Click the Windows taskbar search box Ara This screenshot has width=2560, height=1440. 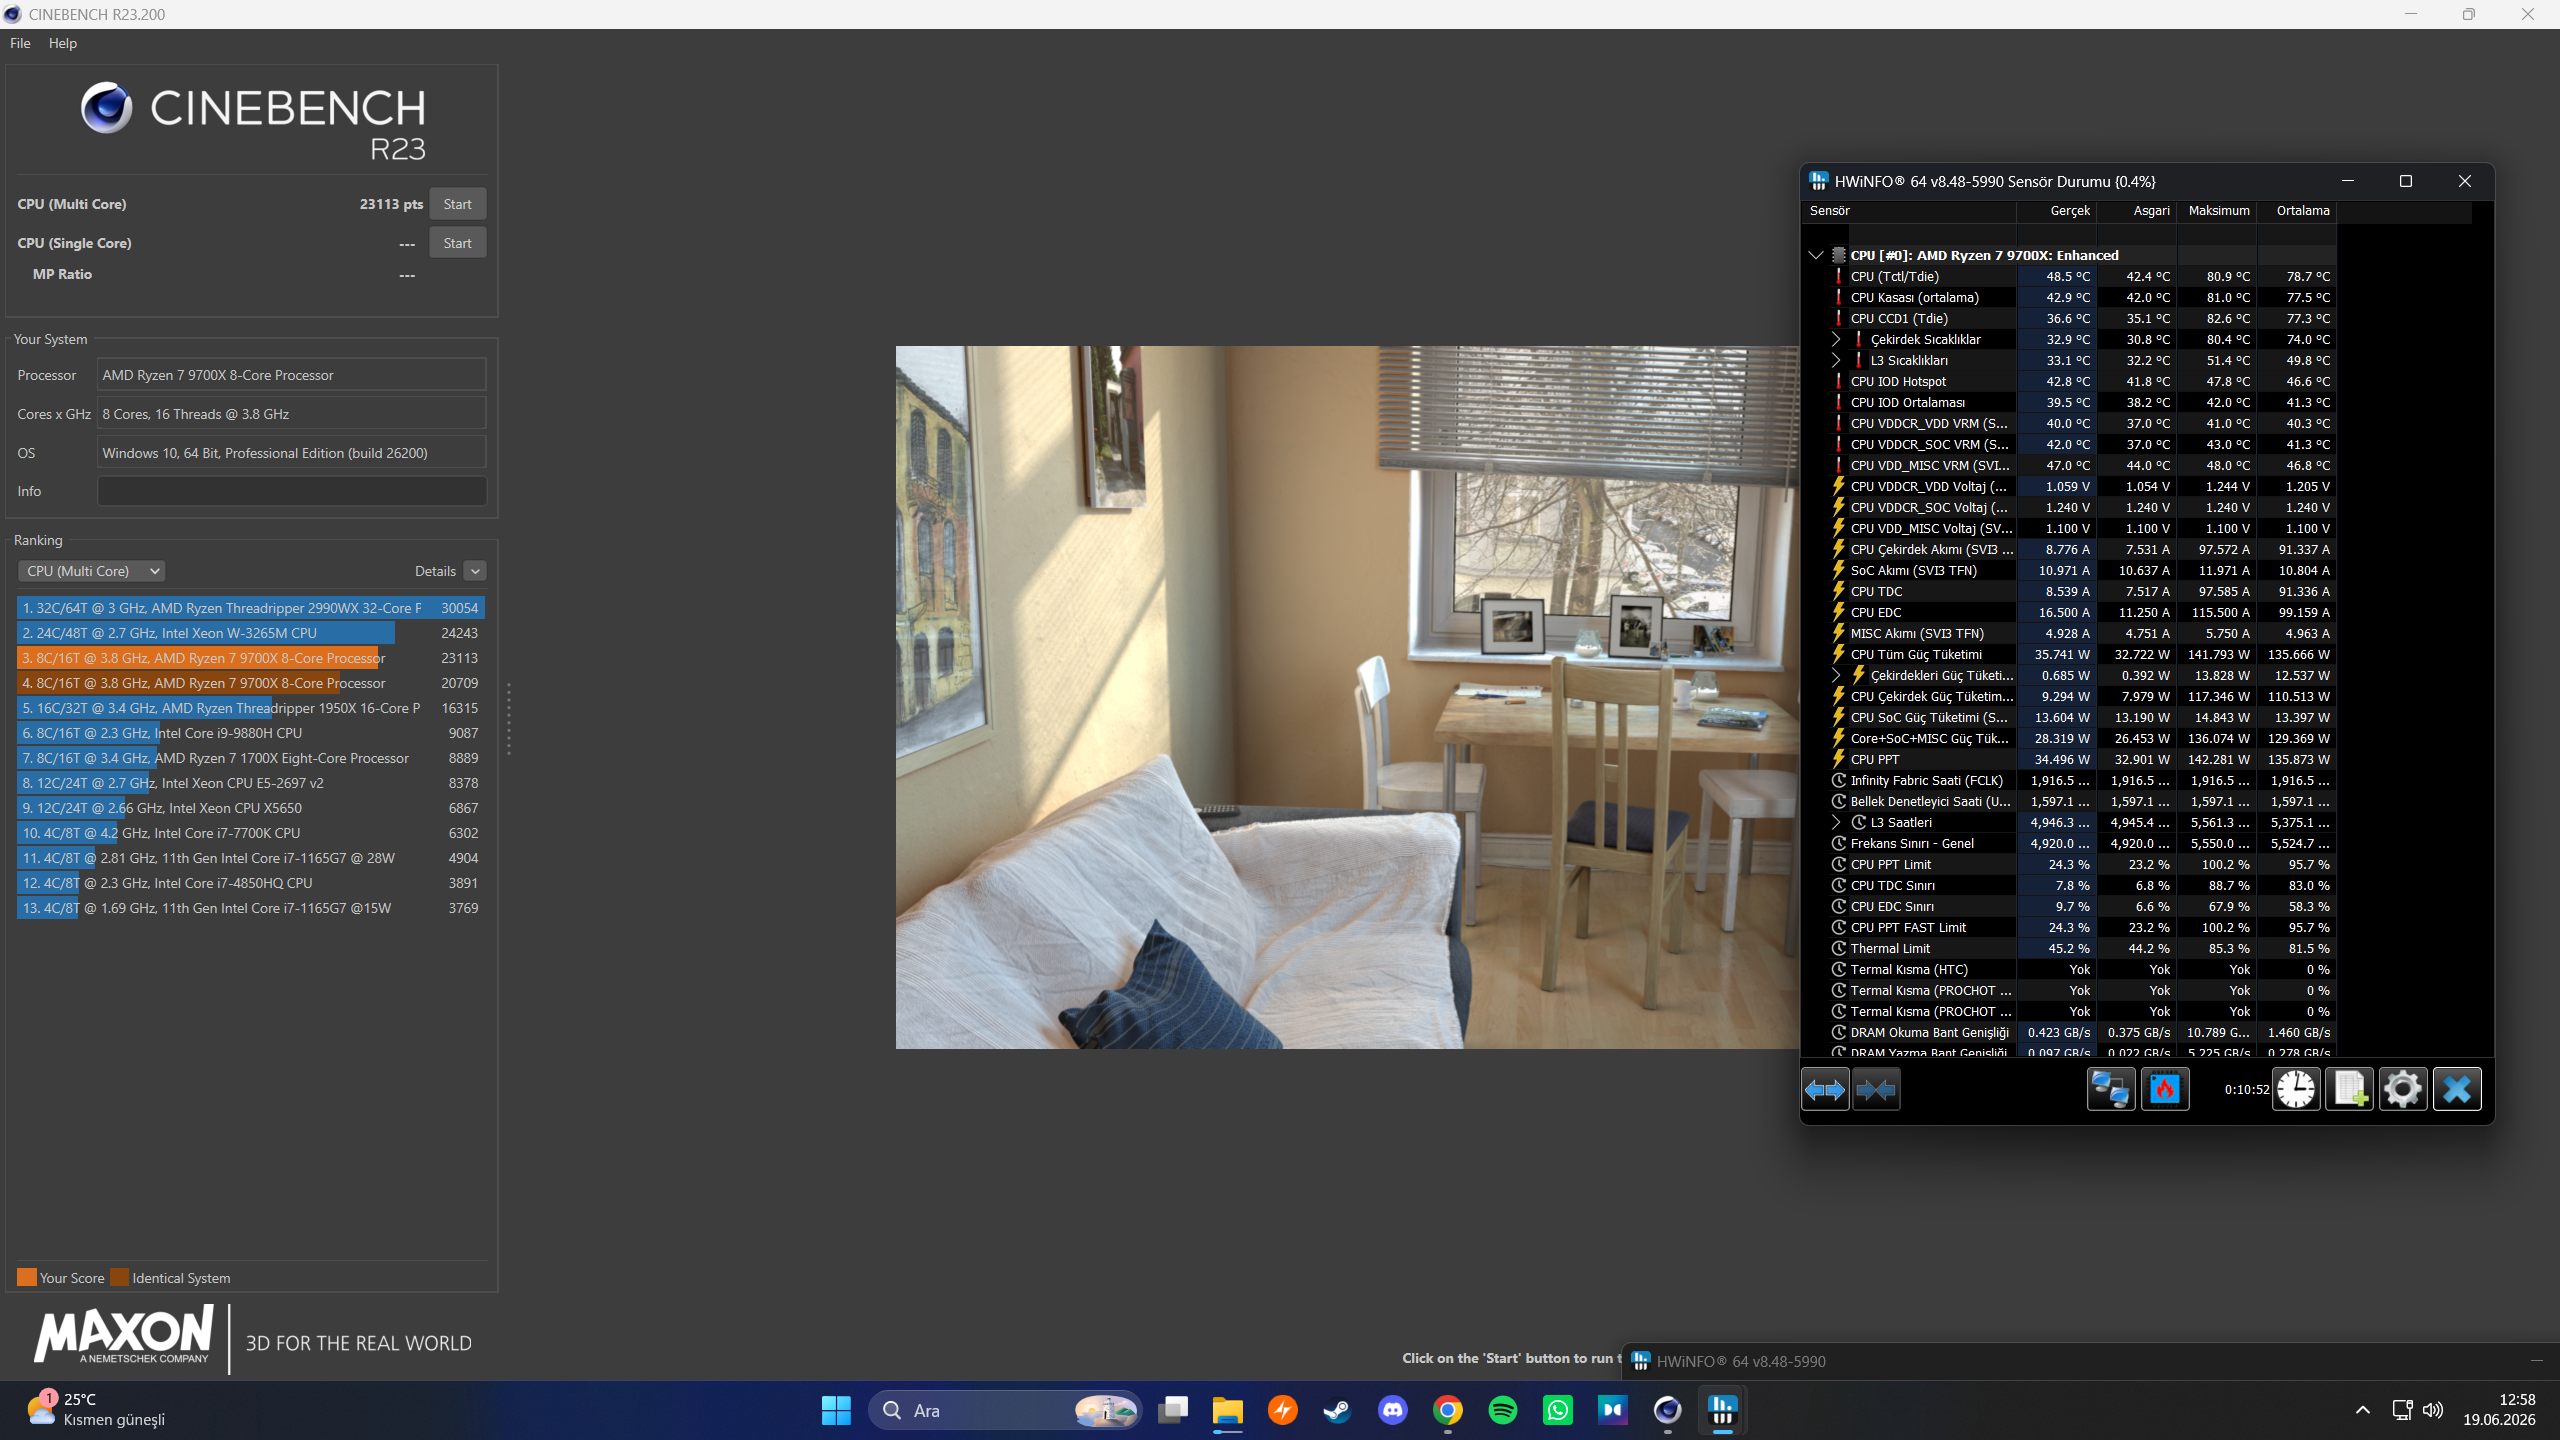tap(1006, 1410)
